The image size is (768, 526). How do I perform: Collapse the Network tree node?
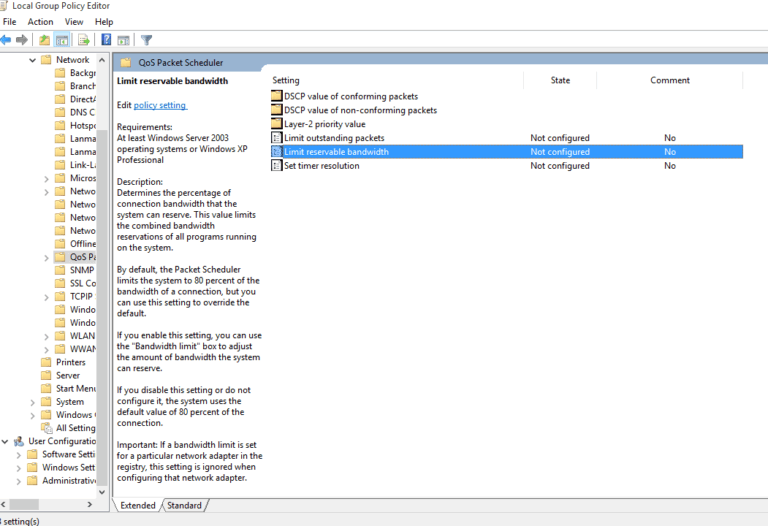click(x=32, y=60)
